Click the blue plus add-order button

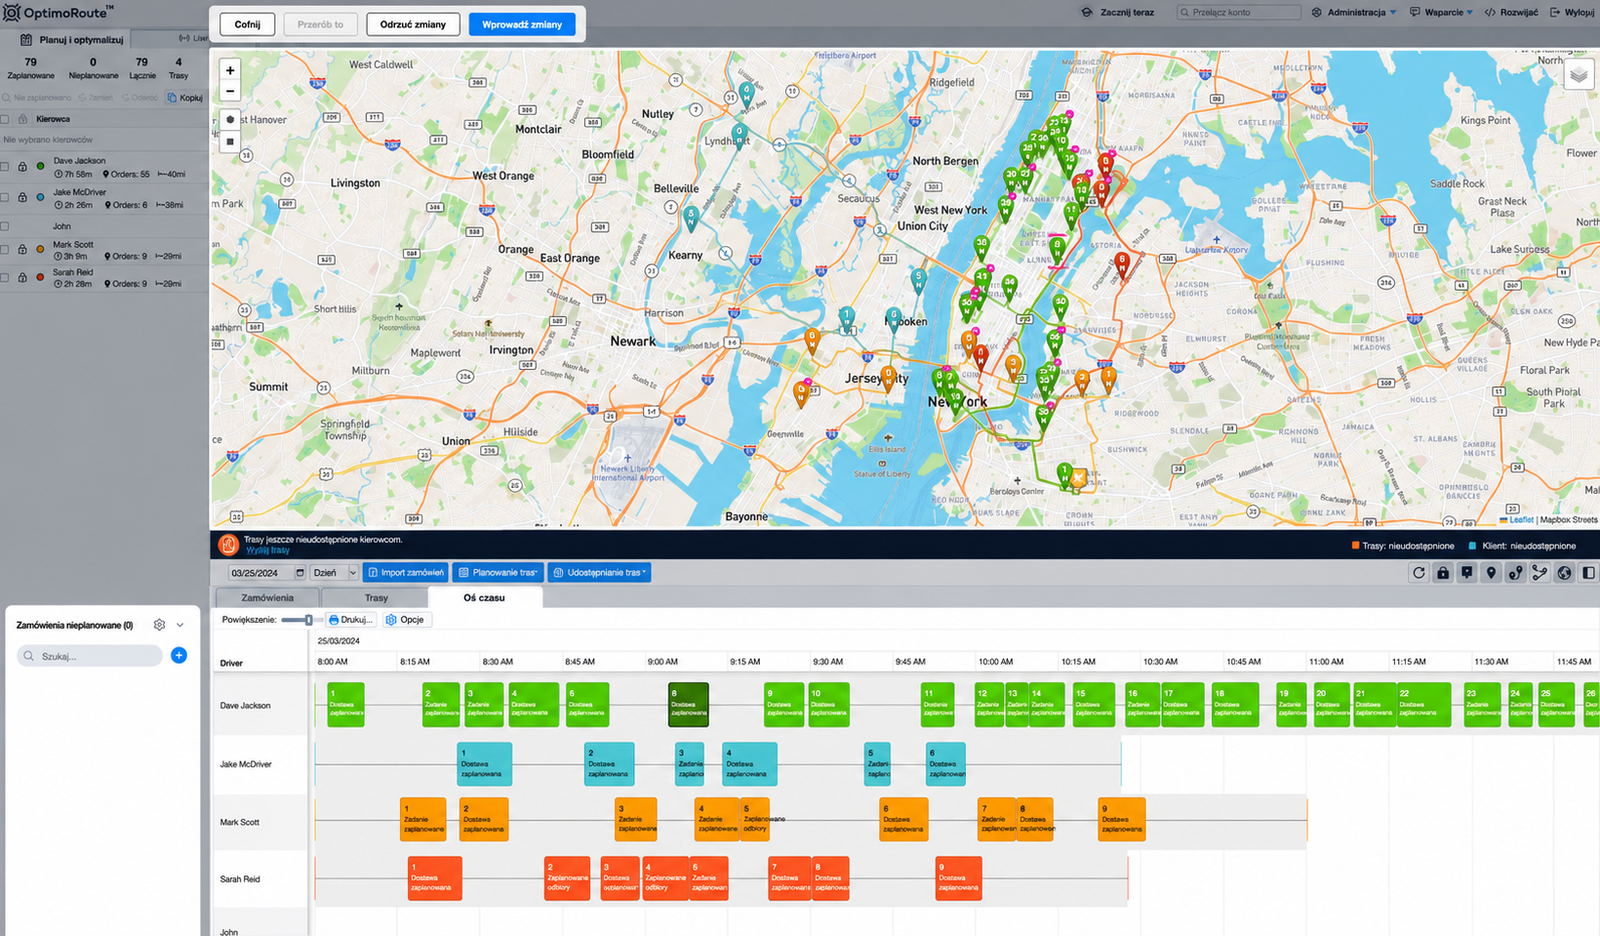179,656
